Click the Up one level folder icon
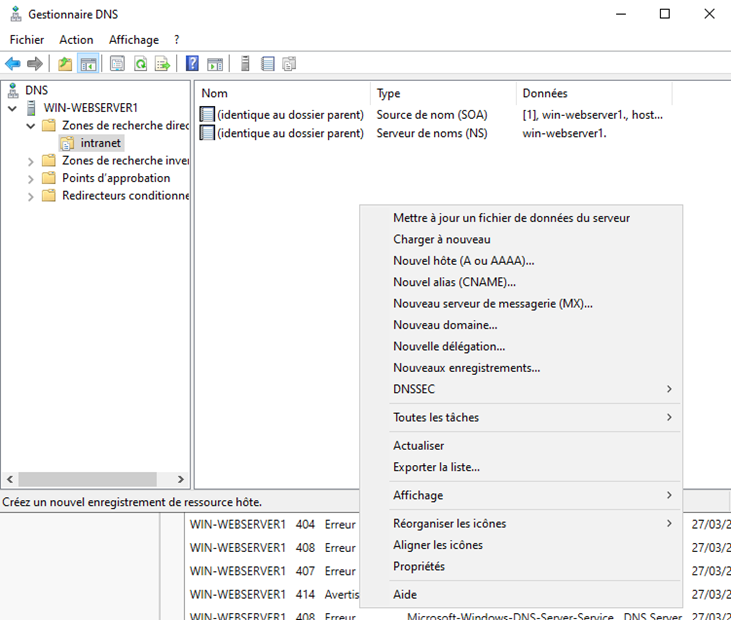 pos(65,63)
